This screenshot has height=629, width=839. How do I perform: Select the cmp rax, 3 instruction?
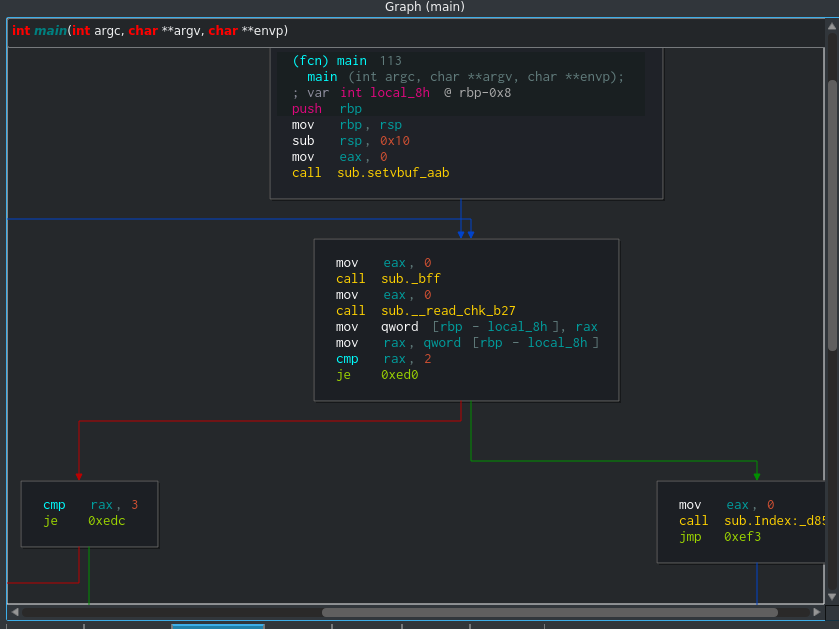[x=90, y=505]
